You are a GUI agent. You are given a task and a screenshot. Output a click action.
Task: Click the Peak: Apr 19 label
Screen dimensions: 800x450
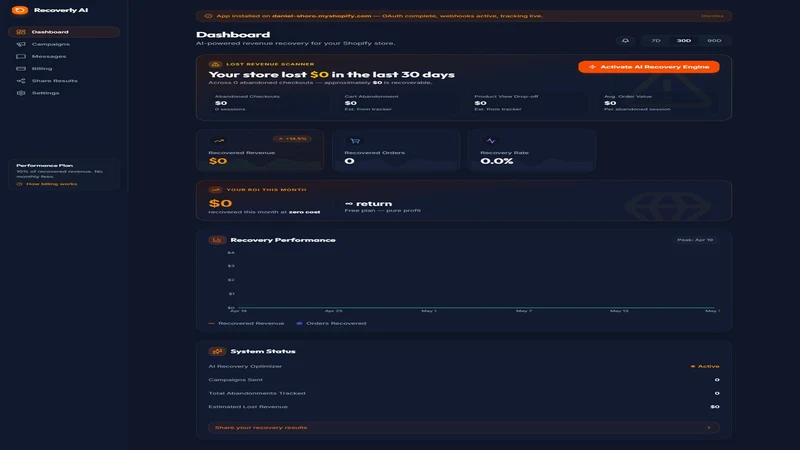695,240
